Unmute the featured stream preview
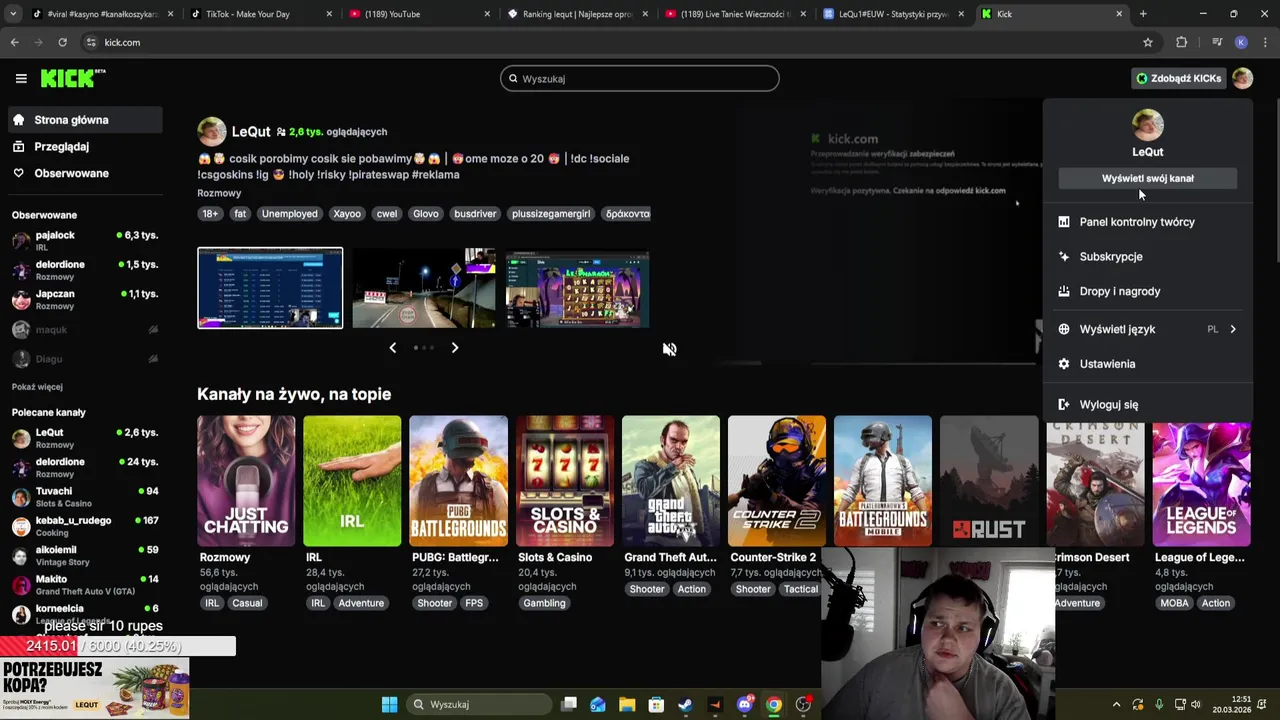The width and height of the screenshot is (1280, 720). (669, 349)
